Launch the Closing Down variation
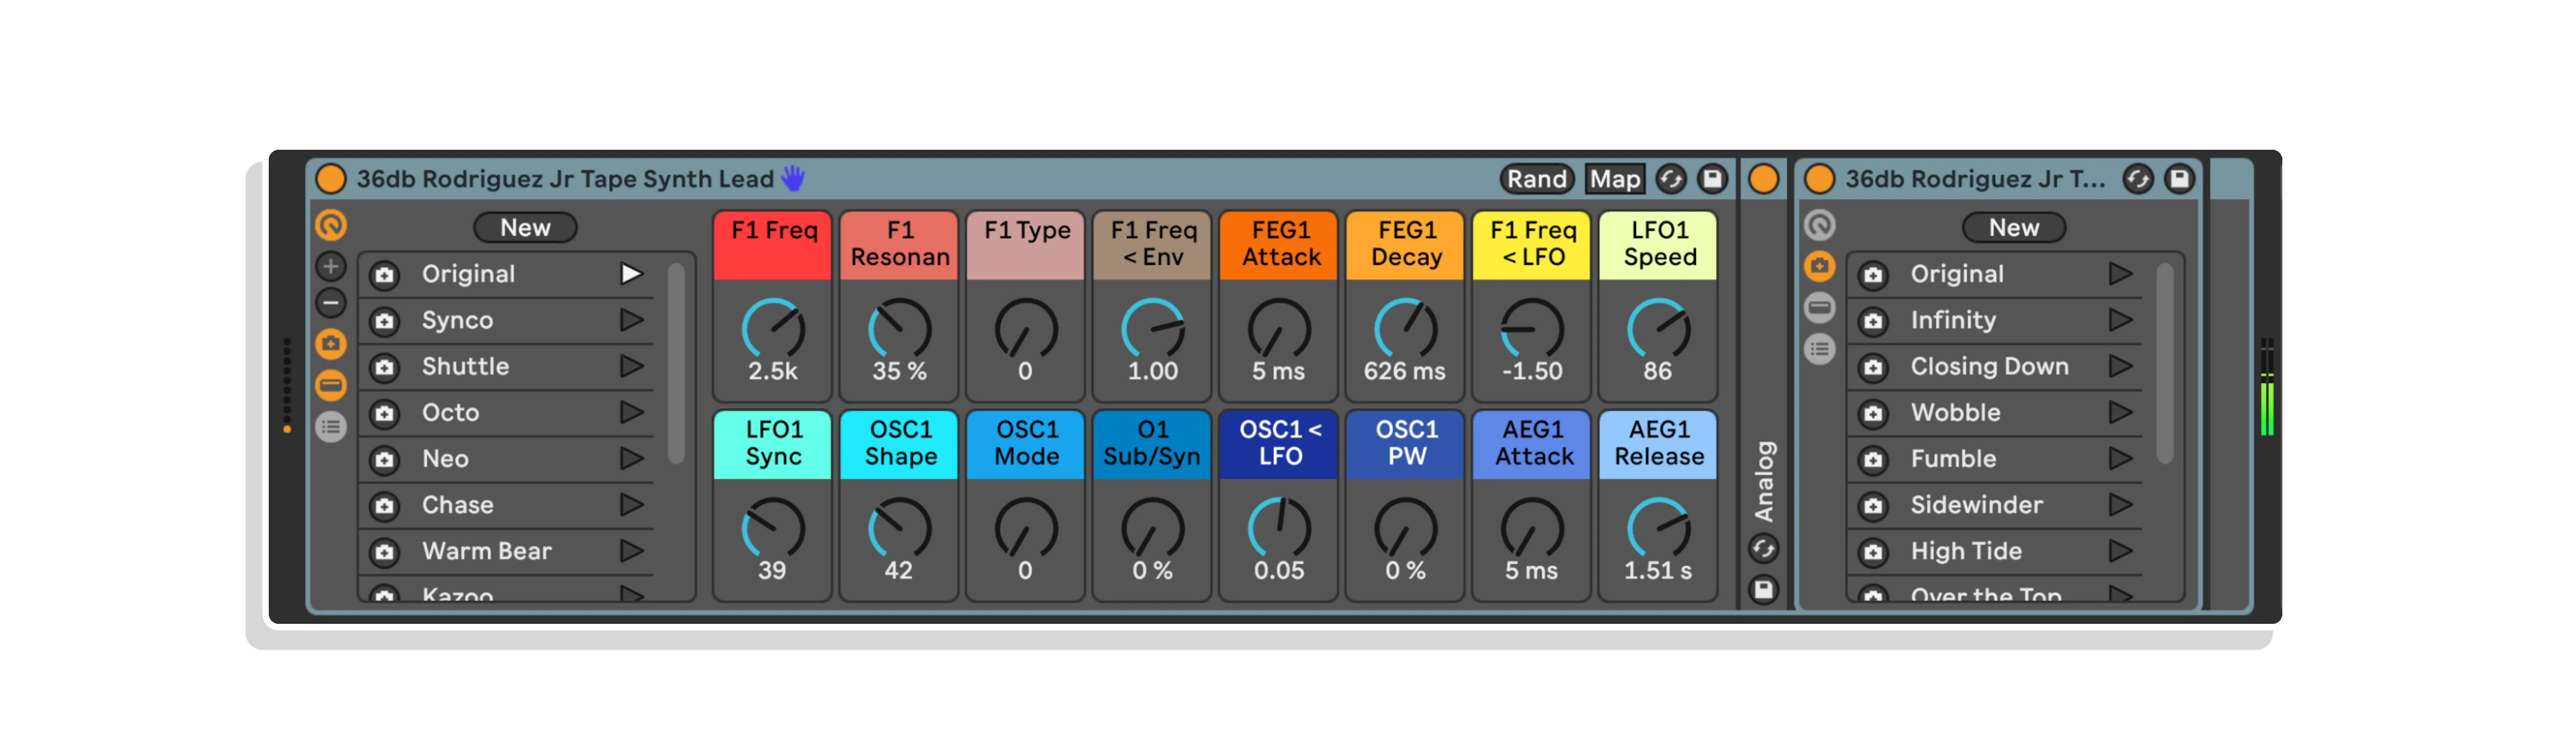Screen dimensions: 2576x738 coord(2119,366)
